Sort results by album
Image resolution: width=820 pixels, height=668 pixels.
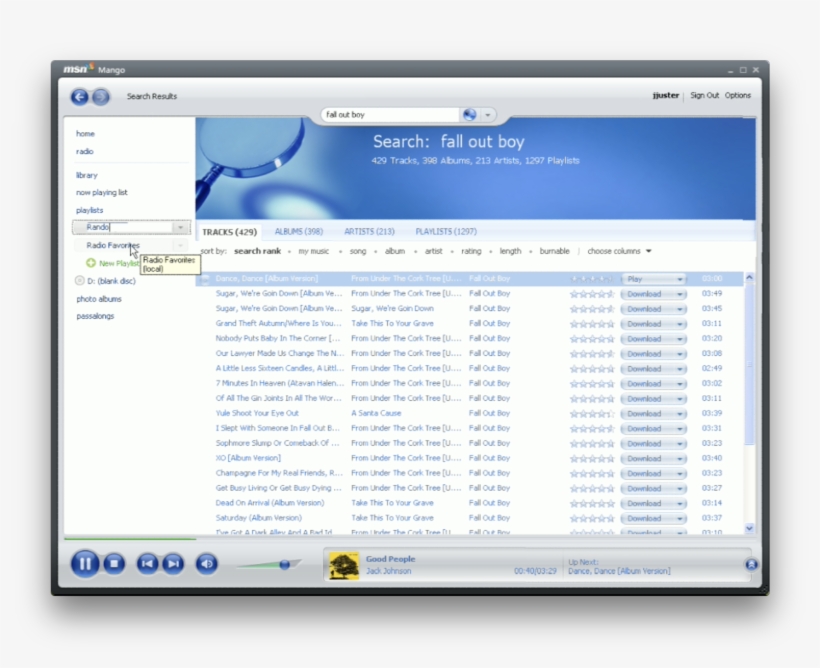pos(395,252)
